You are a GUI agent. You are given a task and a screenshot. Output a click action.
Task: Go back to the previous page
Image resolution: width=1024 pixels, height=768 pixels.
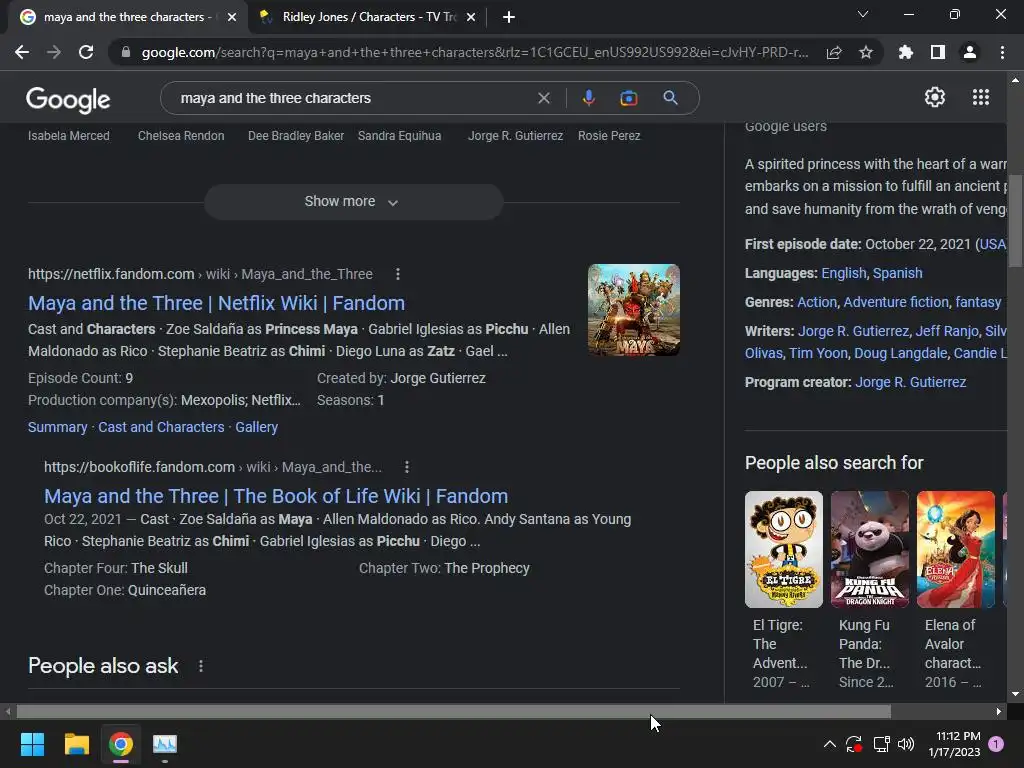[x=22, y=52]
